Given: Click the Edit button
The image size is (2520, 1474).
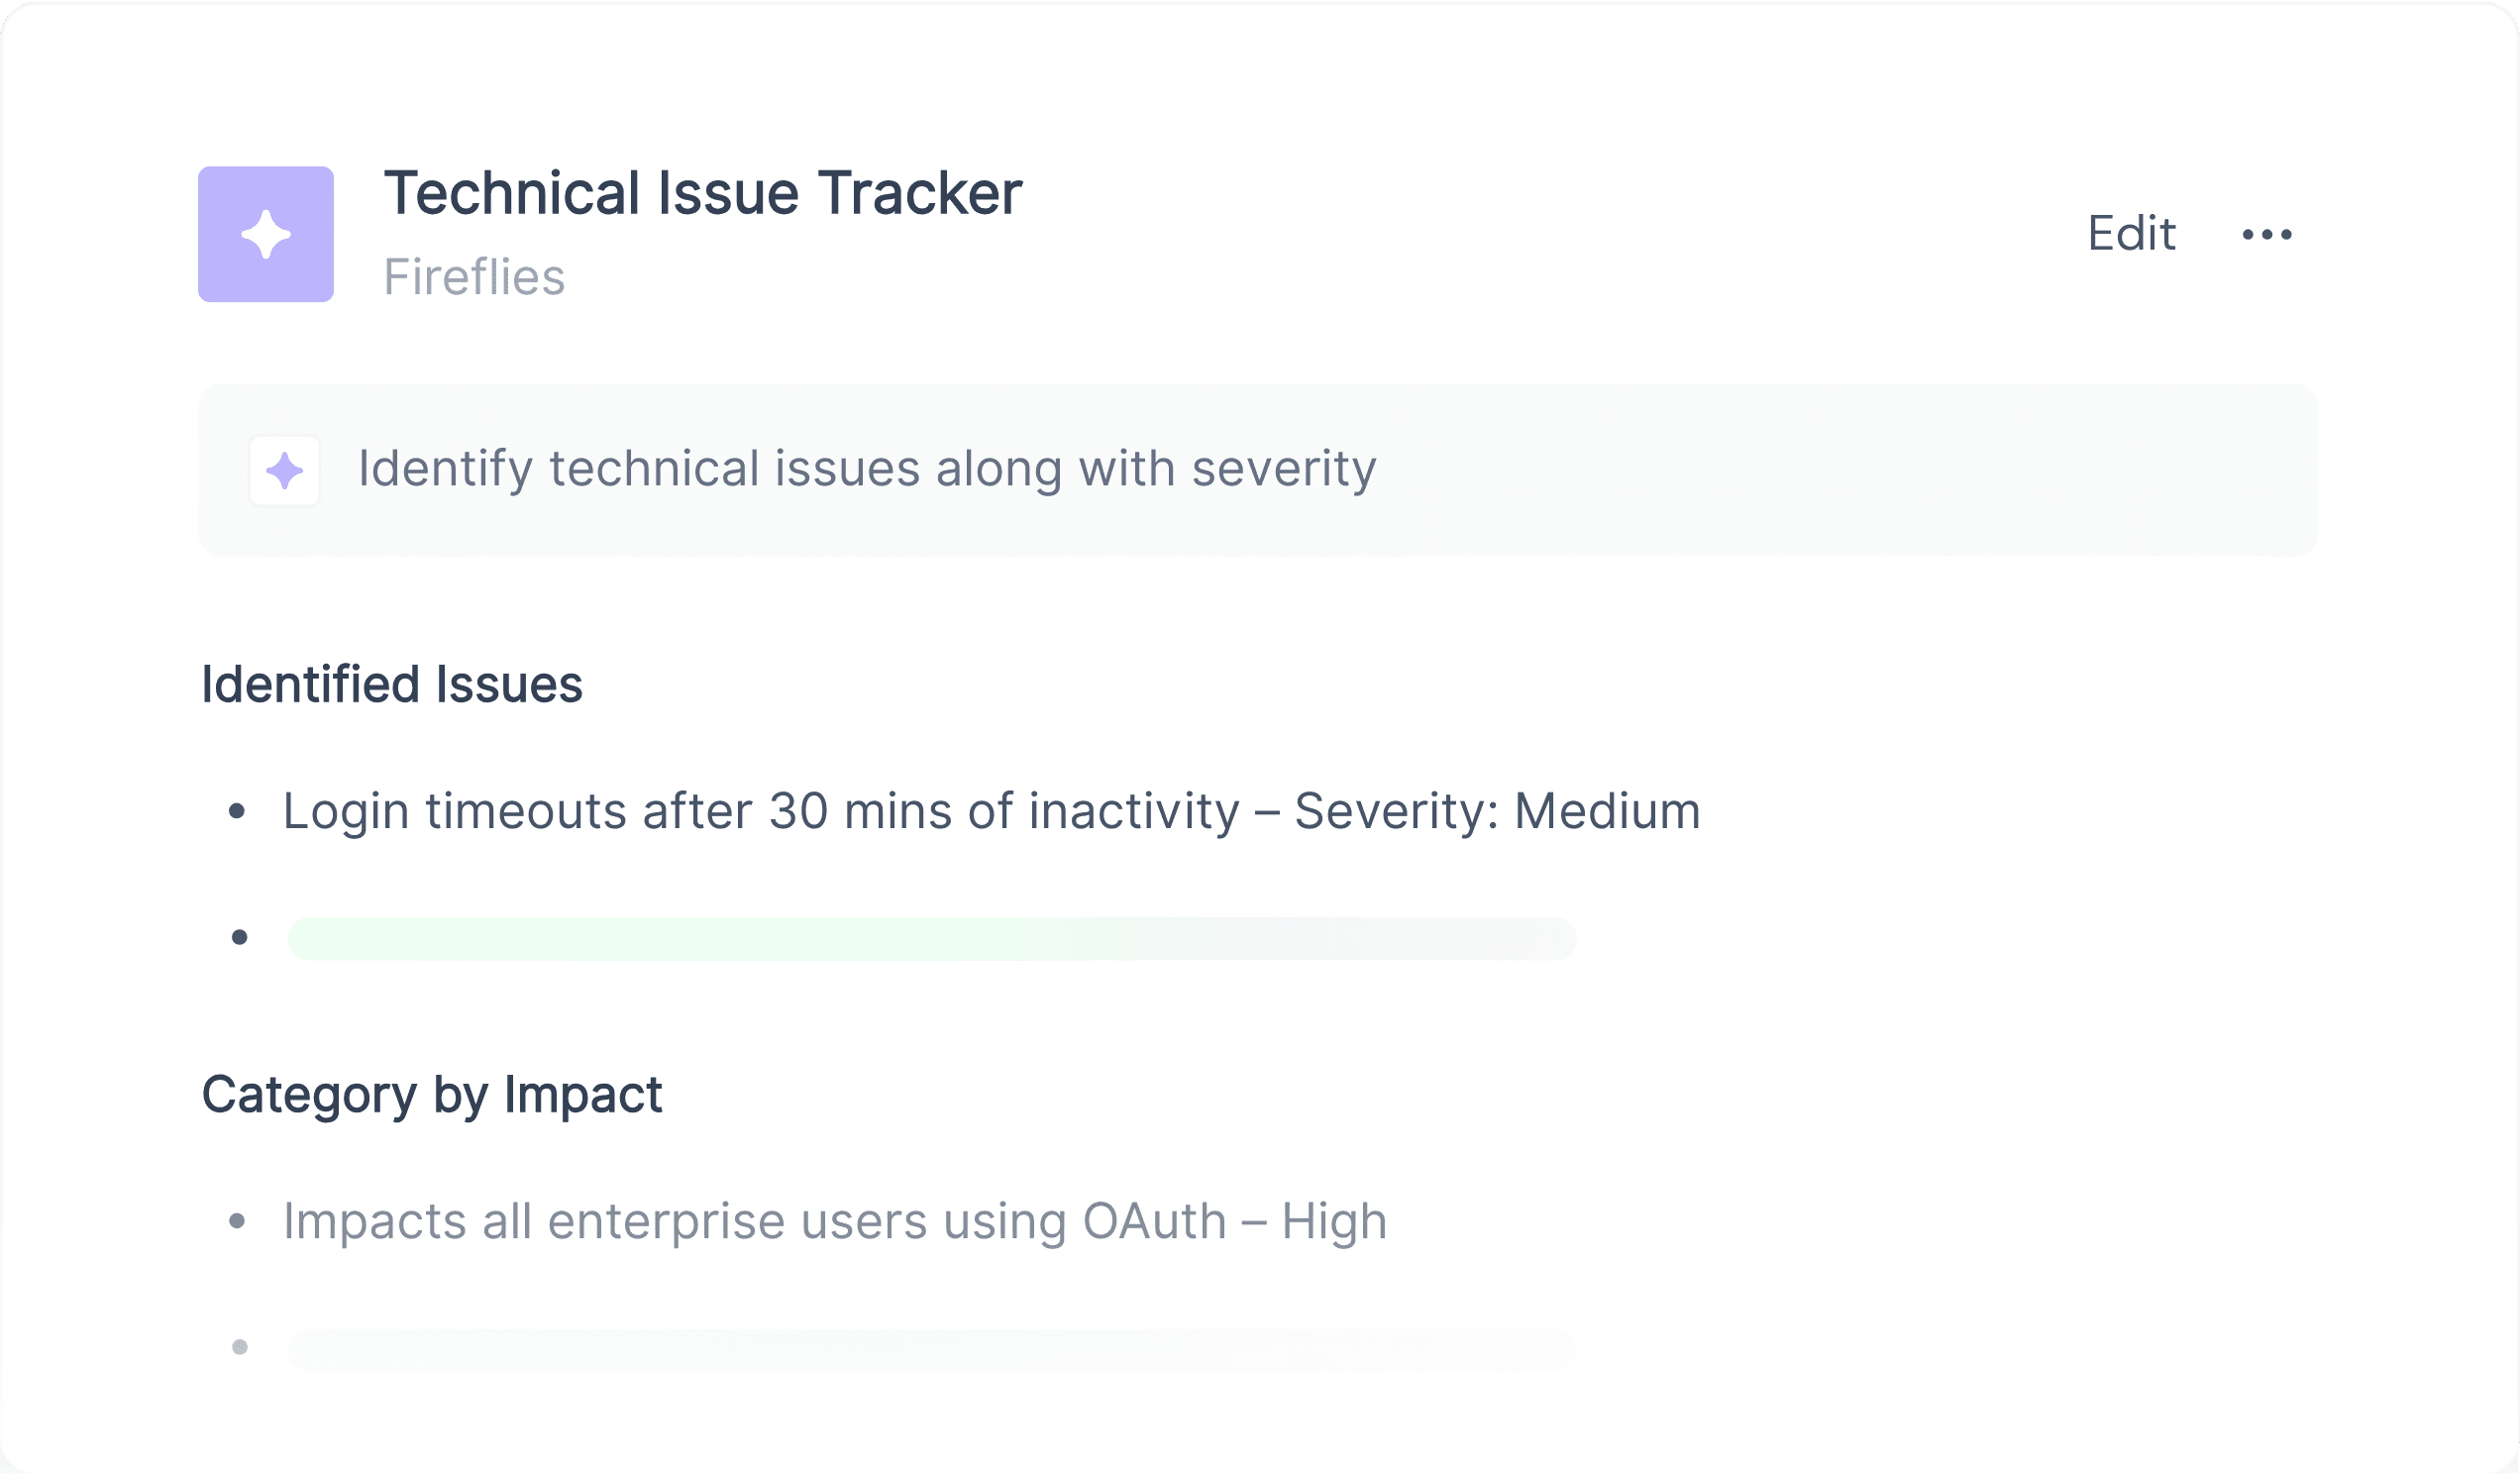Looking at the screenshot, I should coord(2131,234).
